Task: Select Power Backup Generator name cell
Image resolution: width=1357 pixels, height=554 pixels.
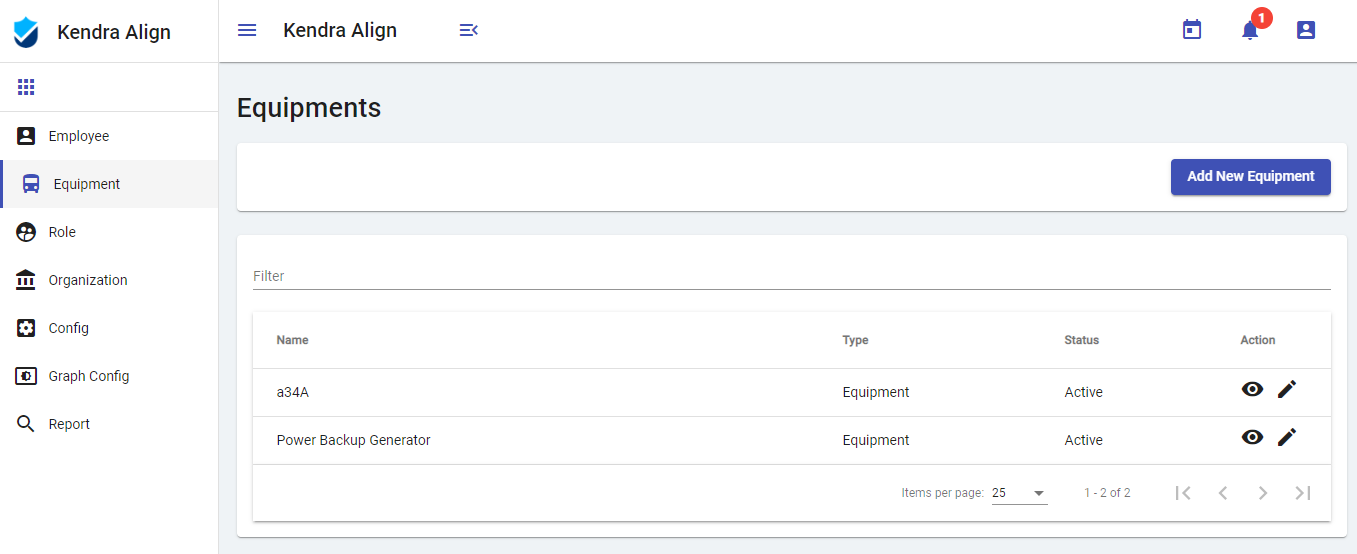Action: coord(354,440)
